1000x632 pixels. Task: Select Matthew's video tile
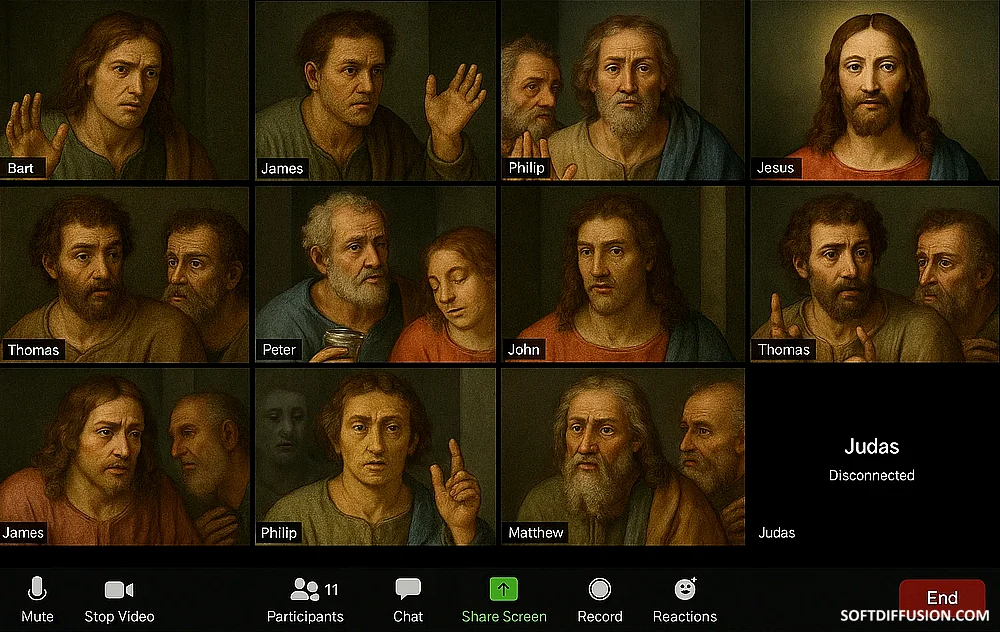point(623,457)
